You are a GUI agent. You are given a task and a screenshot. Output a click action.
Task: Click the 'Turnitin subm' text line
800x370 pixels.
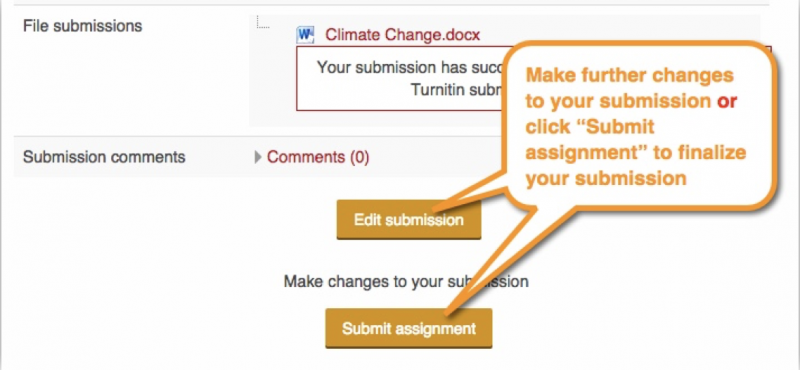[457, 90]
